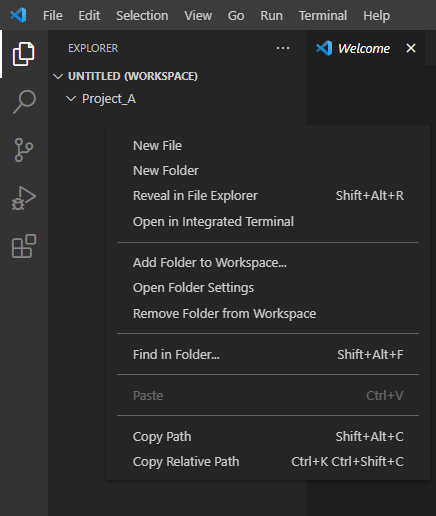Switch to the Welcome tab
This screenshot has width=436, height=516.
[364, 48]
